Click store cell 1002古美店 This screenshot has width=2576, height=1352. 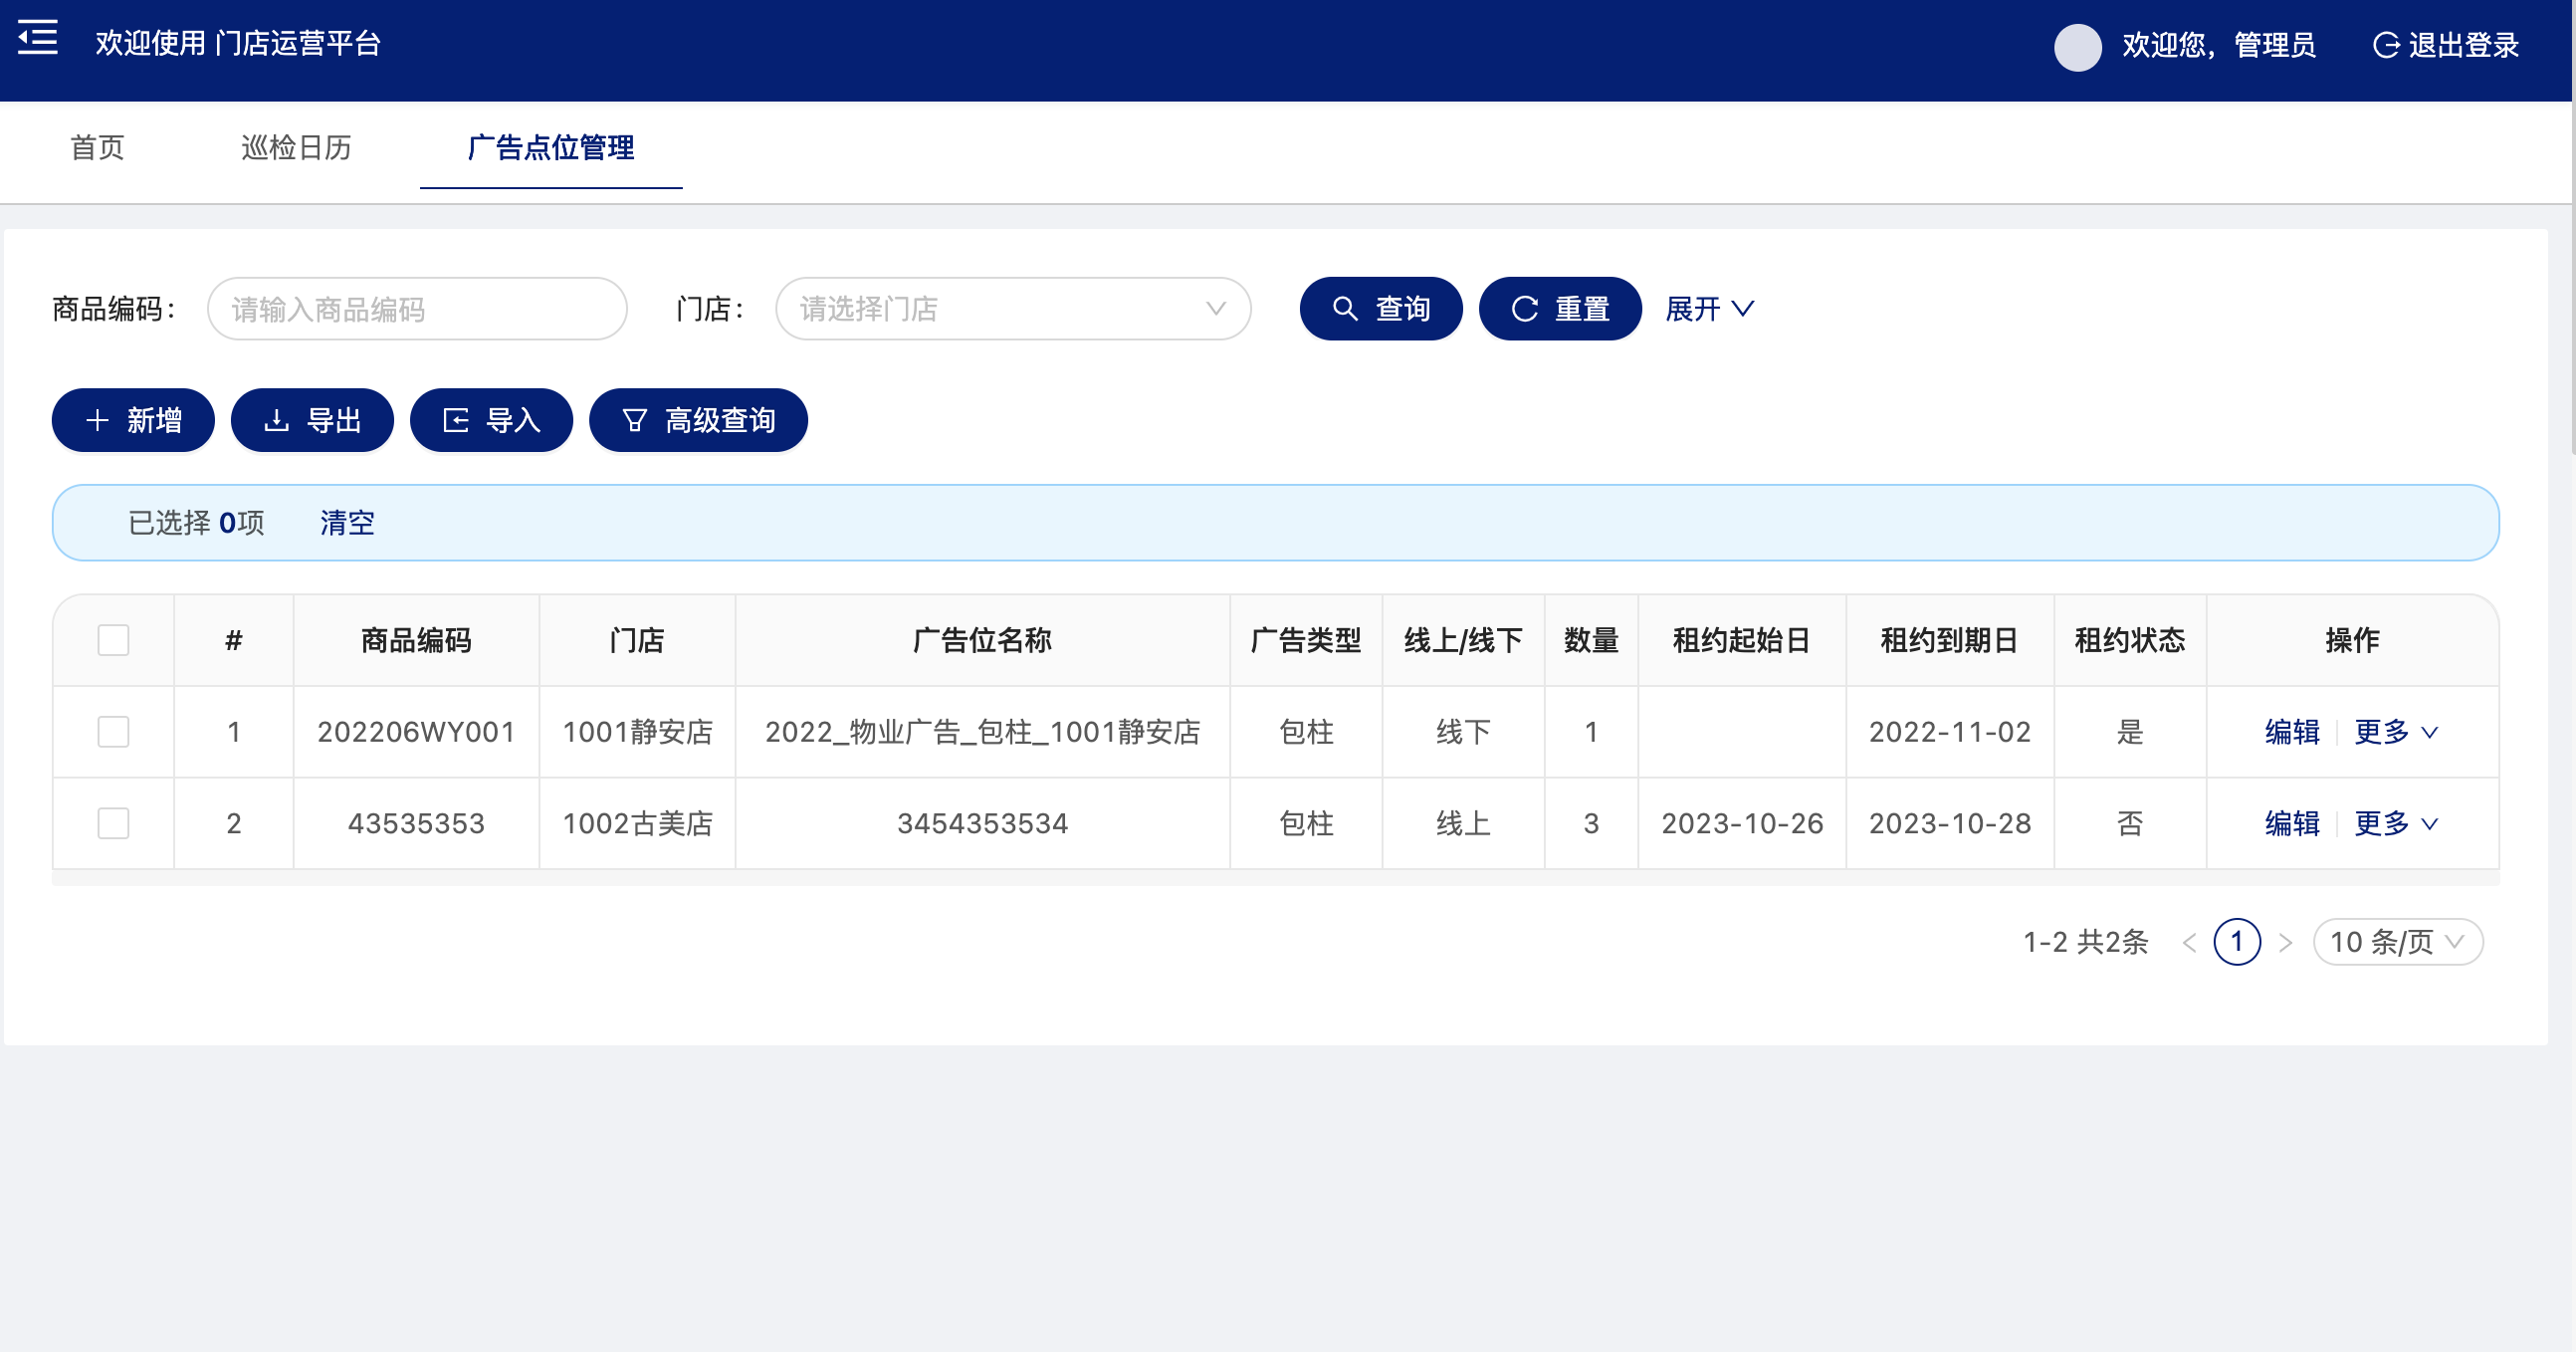tap(637, 824)
